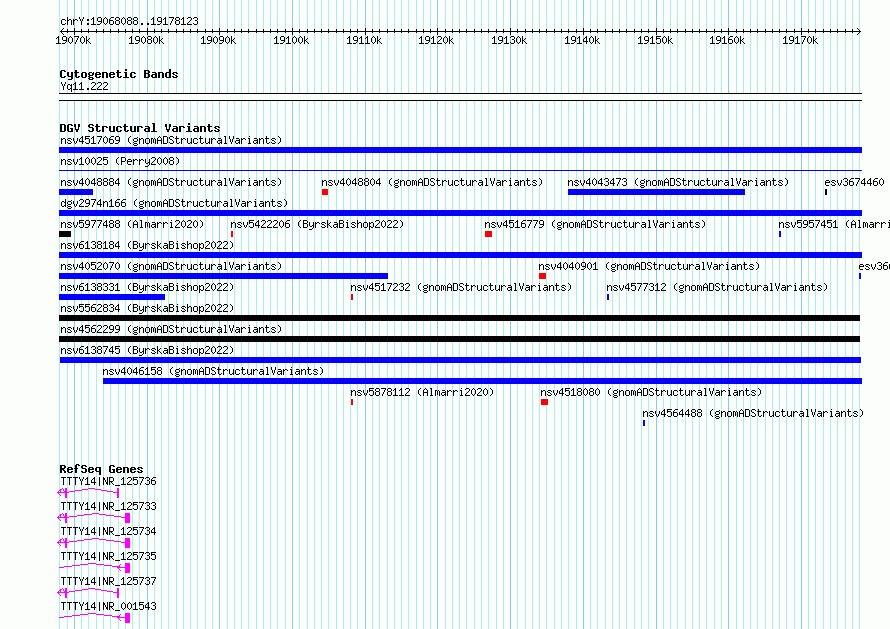The width and height of the screenshot is (890, 629).
Task: Select the nsv4577312 variant label
Action: 717,287
